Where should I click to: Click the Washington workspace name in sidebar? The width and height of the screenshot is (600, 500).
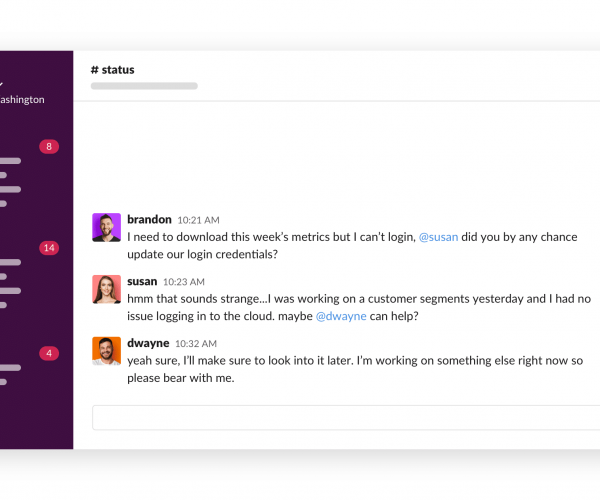(x=22, y=99)
